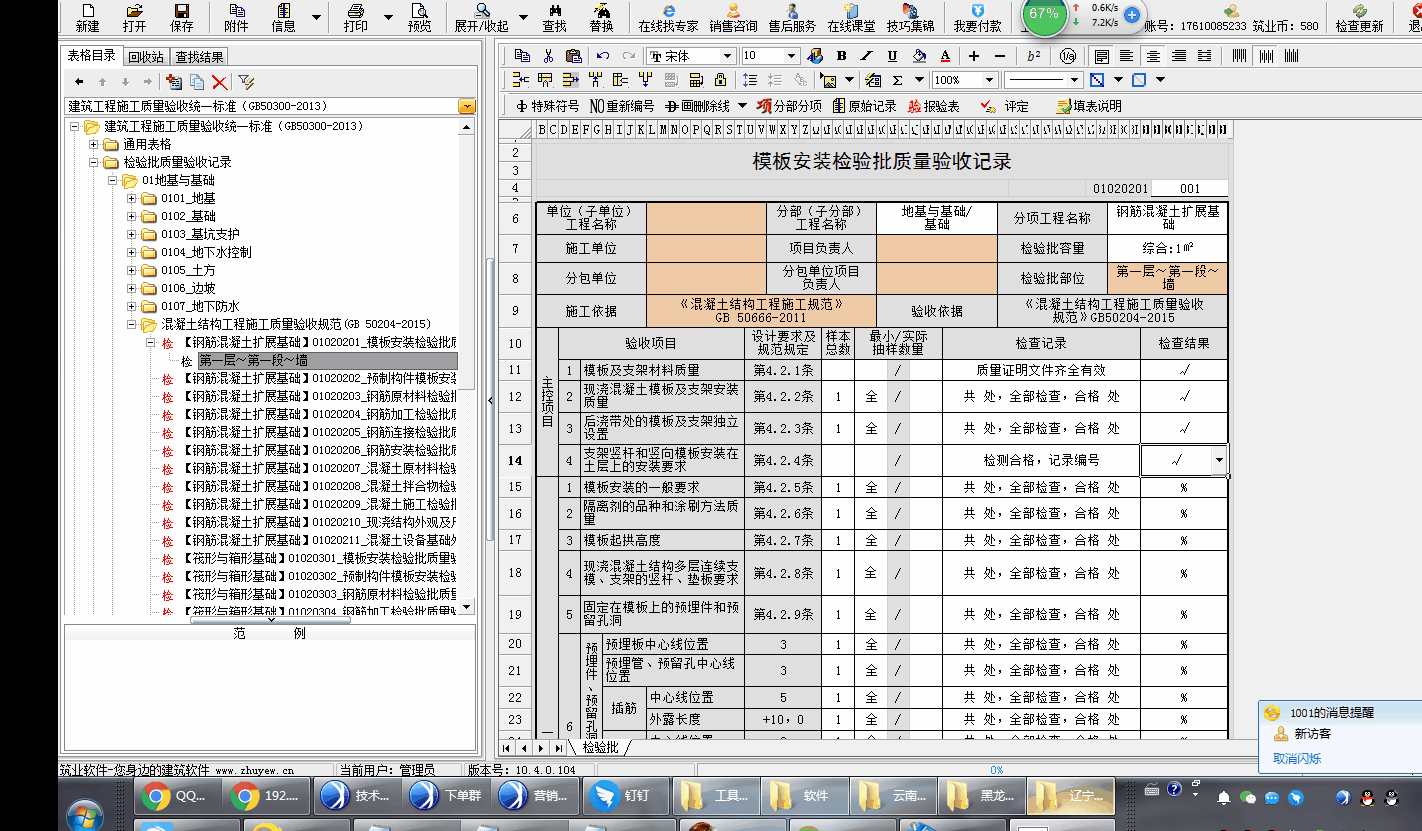
Task: Toggle italic text formatting
Action: pyautogui.click(x=866, y=56)
